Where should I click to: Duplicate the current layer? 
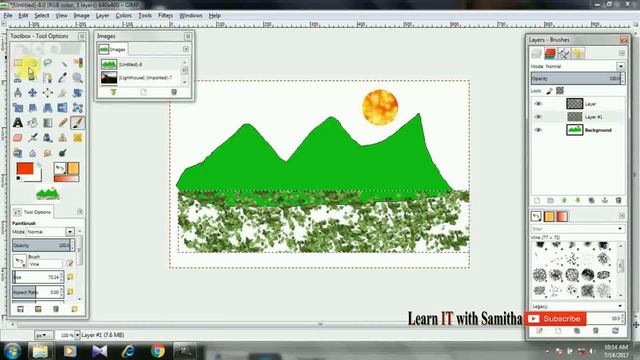pos(591,200)
